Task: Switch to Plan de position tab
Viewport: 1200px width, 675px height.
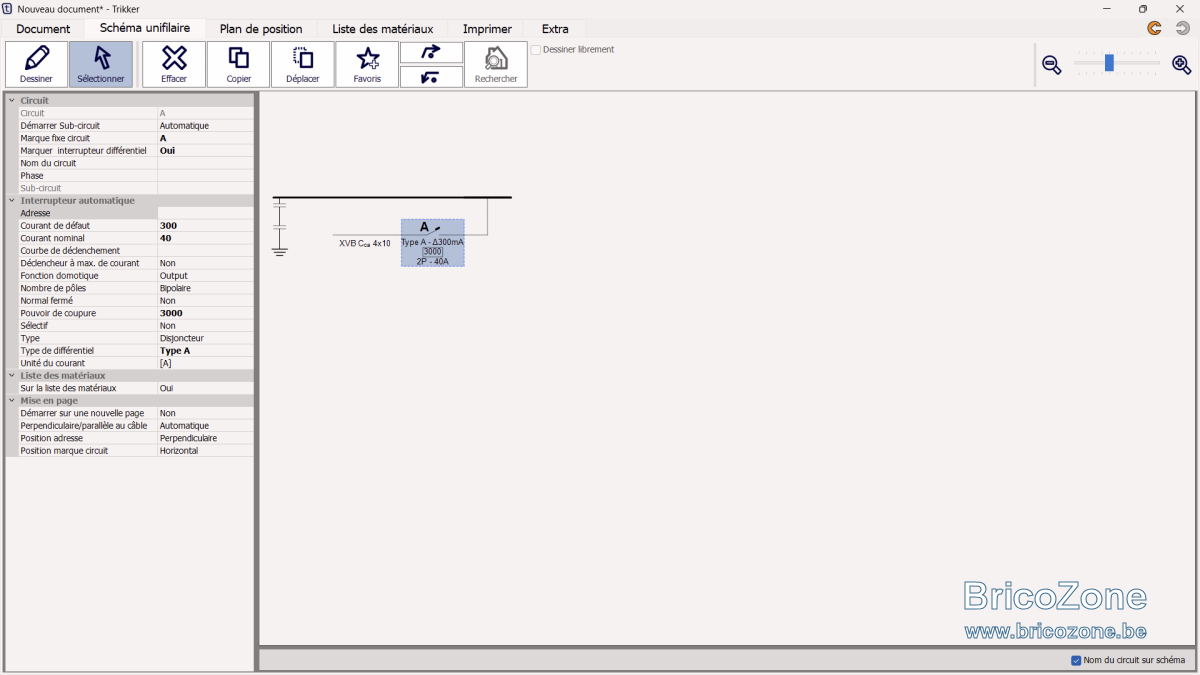Action: pyautogui.click(x=261, y=29)
